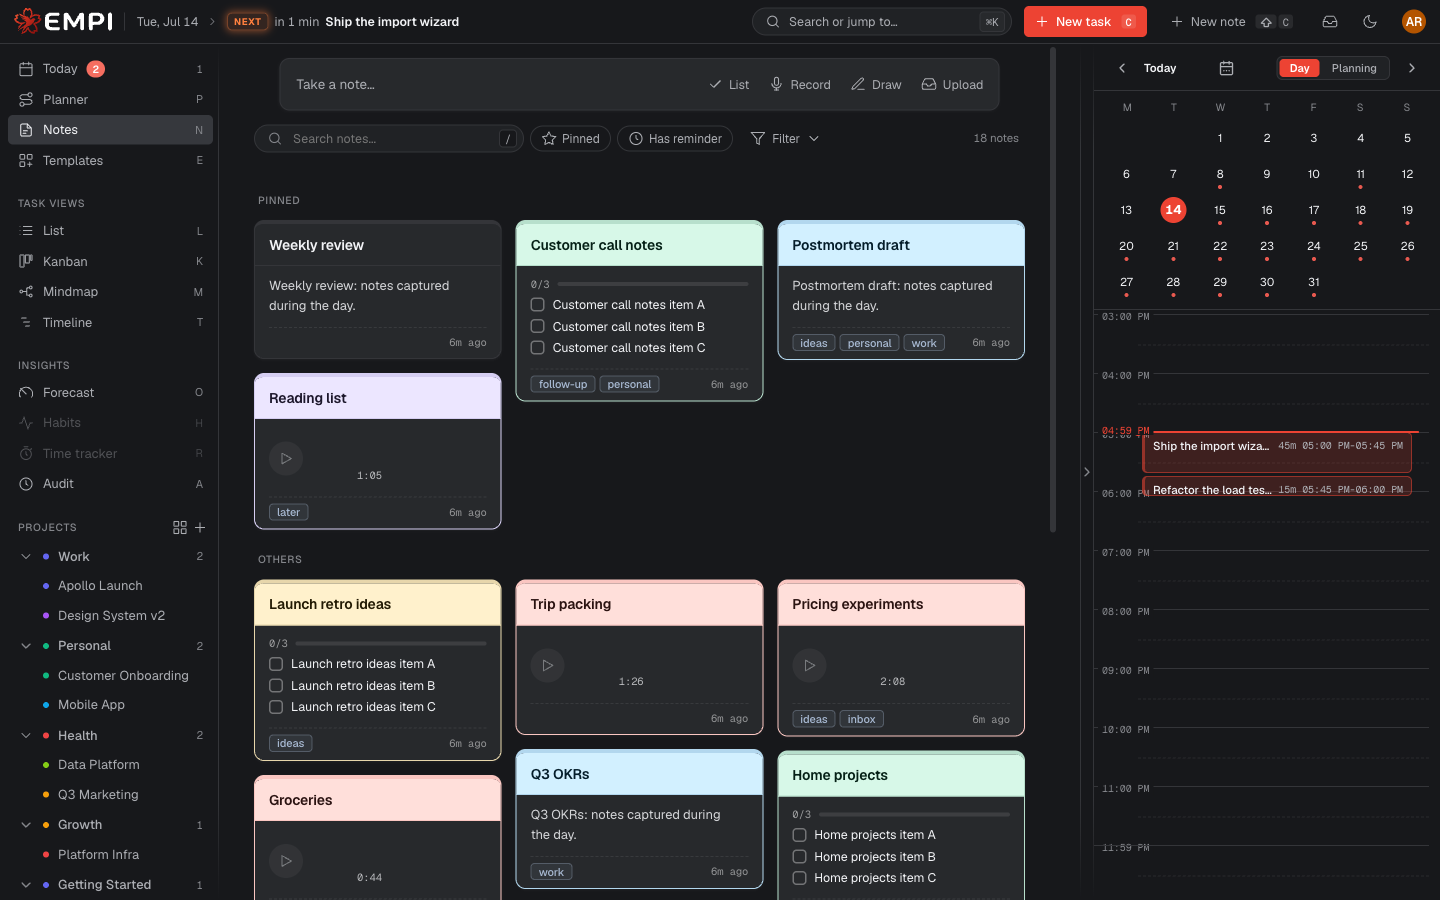Check Home projects item A
The height and width of the screenshot is (900, 1440).
click(x=799, y=835)
